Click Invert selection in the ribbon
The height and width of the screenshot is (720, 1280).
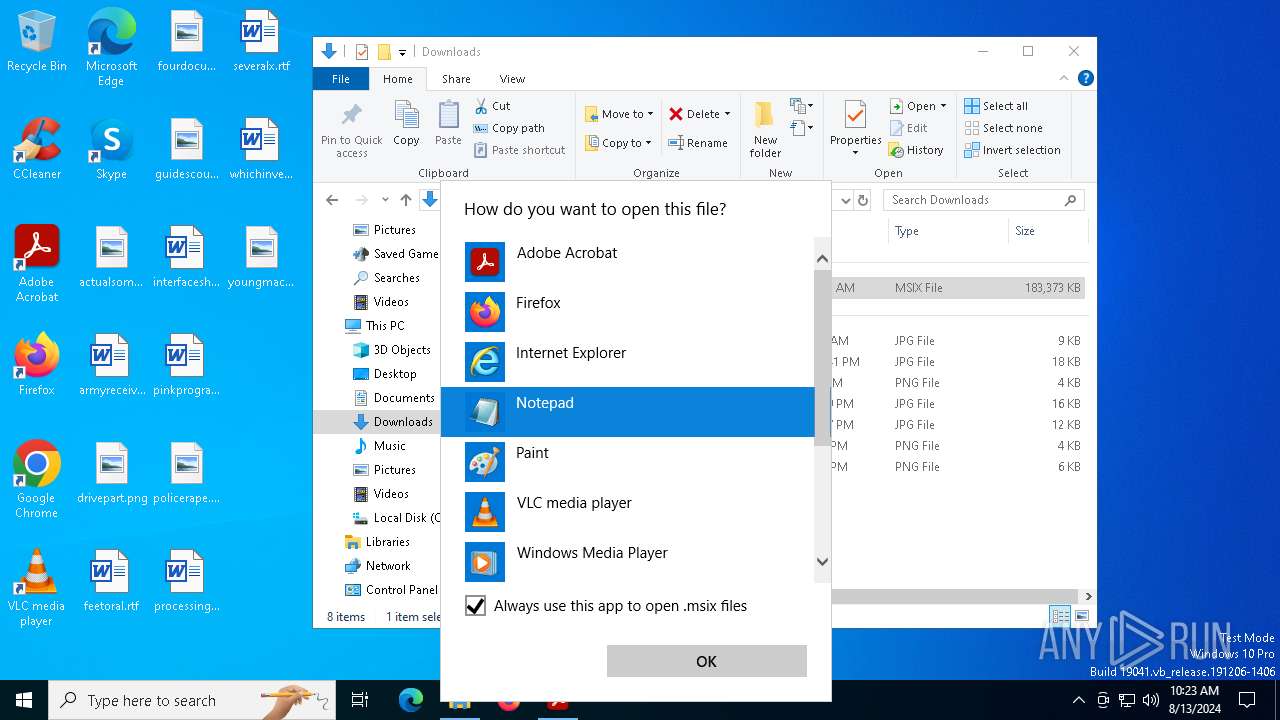(x=1012, y=150)
